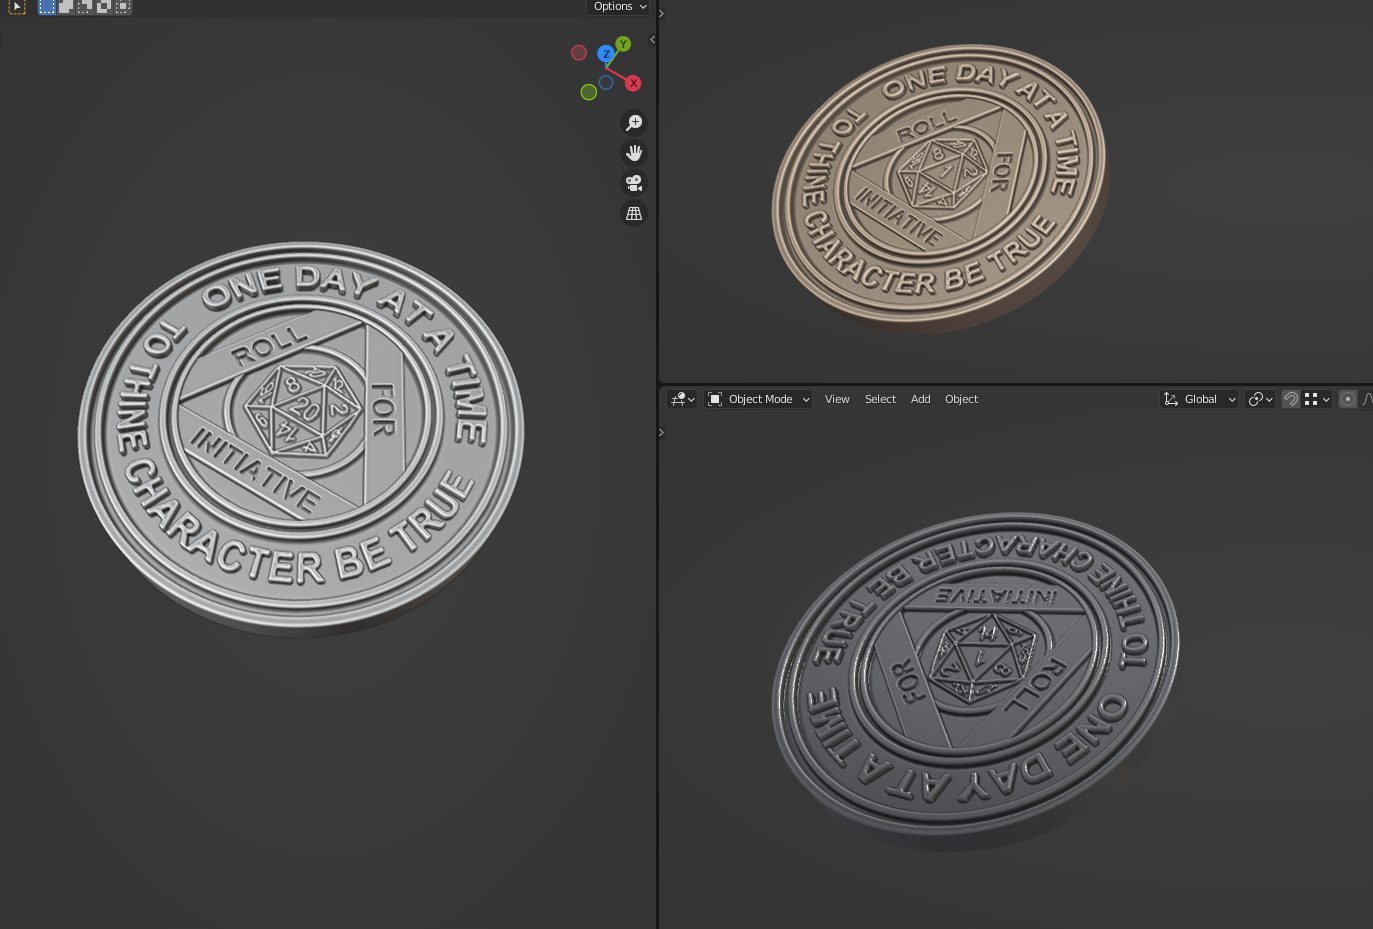Screen dimensions: 1373x929
Task: Open the Object Mode dropdown
Action: coord(758,399)
